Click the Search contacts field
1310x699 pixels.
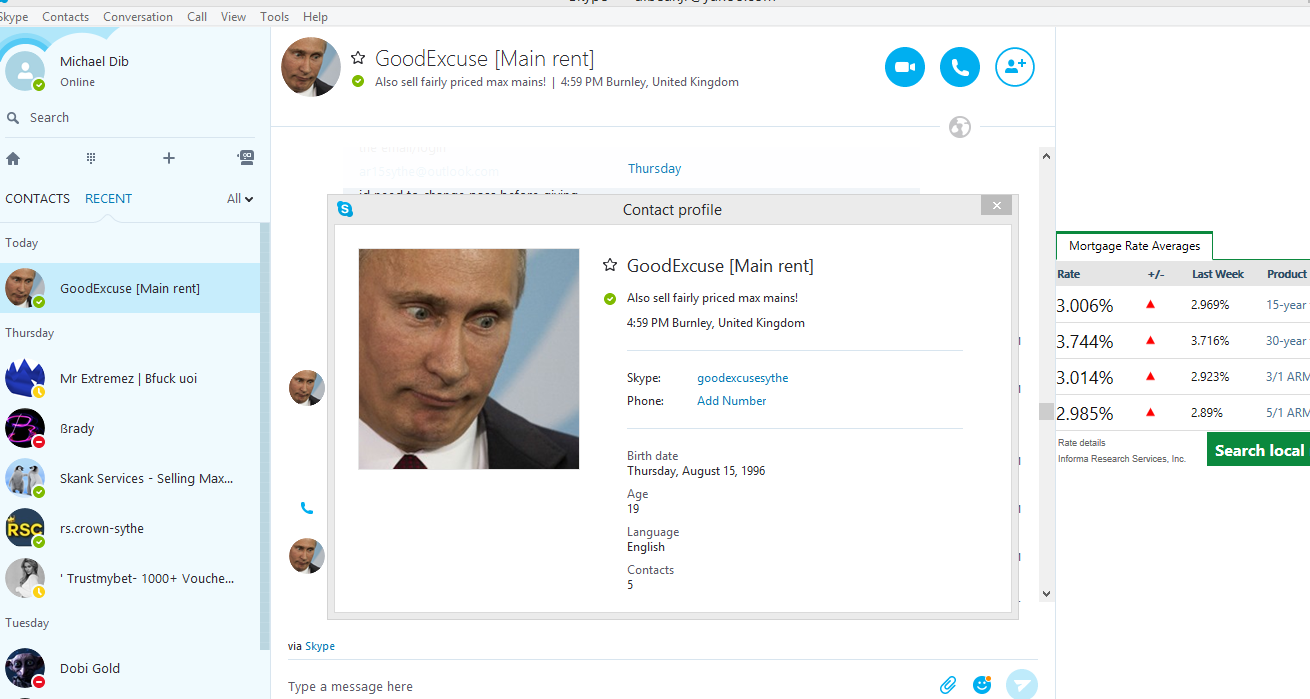click(x=130, y=118)
